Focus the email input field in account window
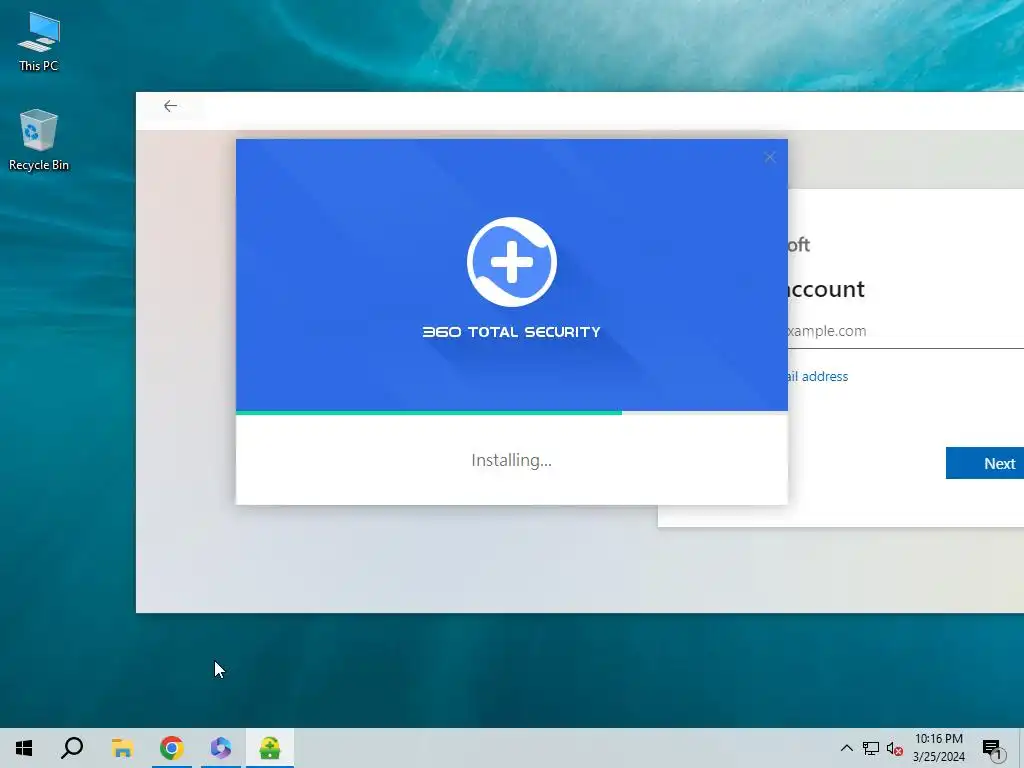This screenshot has height=768, width=1024. click(905, 332)
